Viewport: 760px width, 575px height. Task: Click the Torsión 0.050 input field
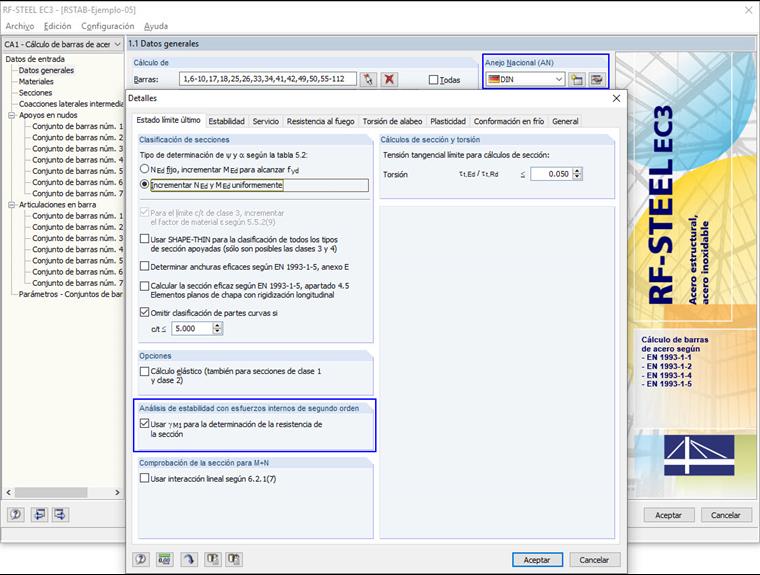[552, 174]
